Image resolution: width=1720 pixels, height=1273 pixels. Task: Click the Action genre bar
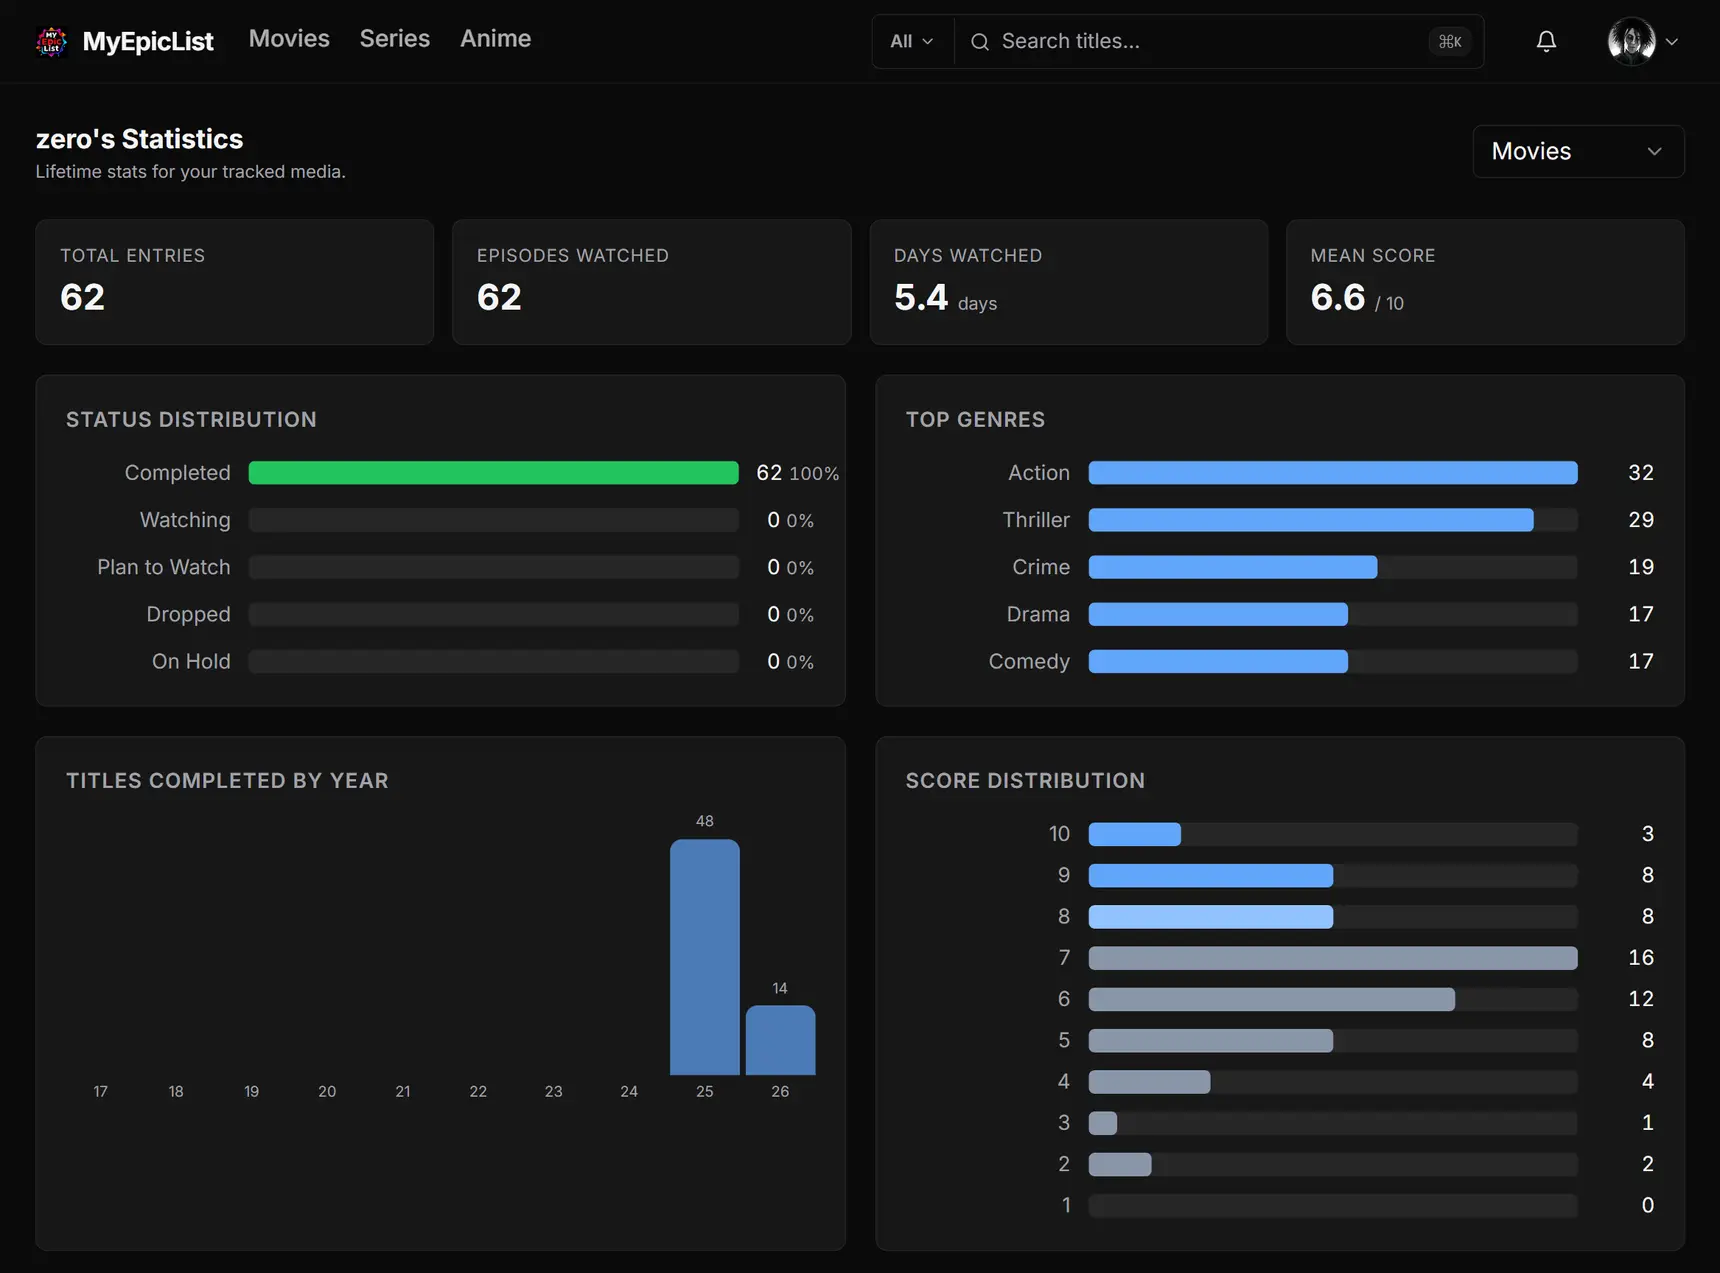click(x=1333, y=473)
